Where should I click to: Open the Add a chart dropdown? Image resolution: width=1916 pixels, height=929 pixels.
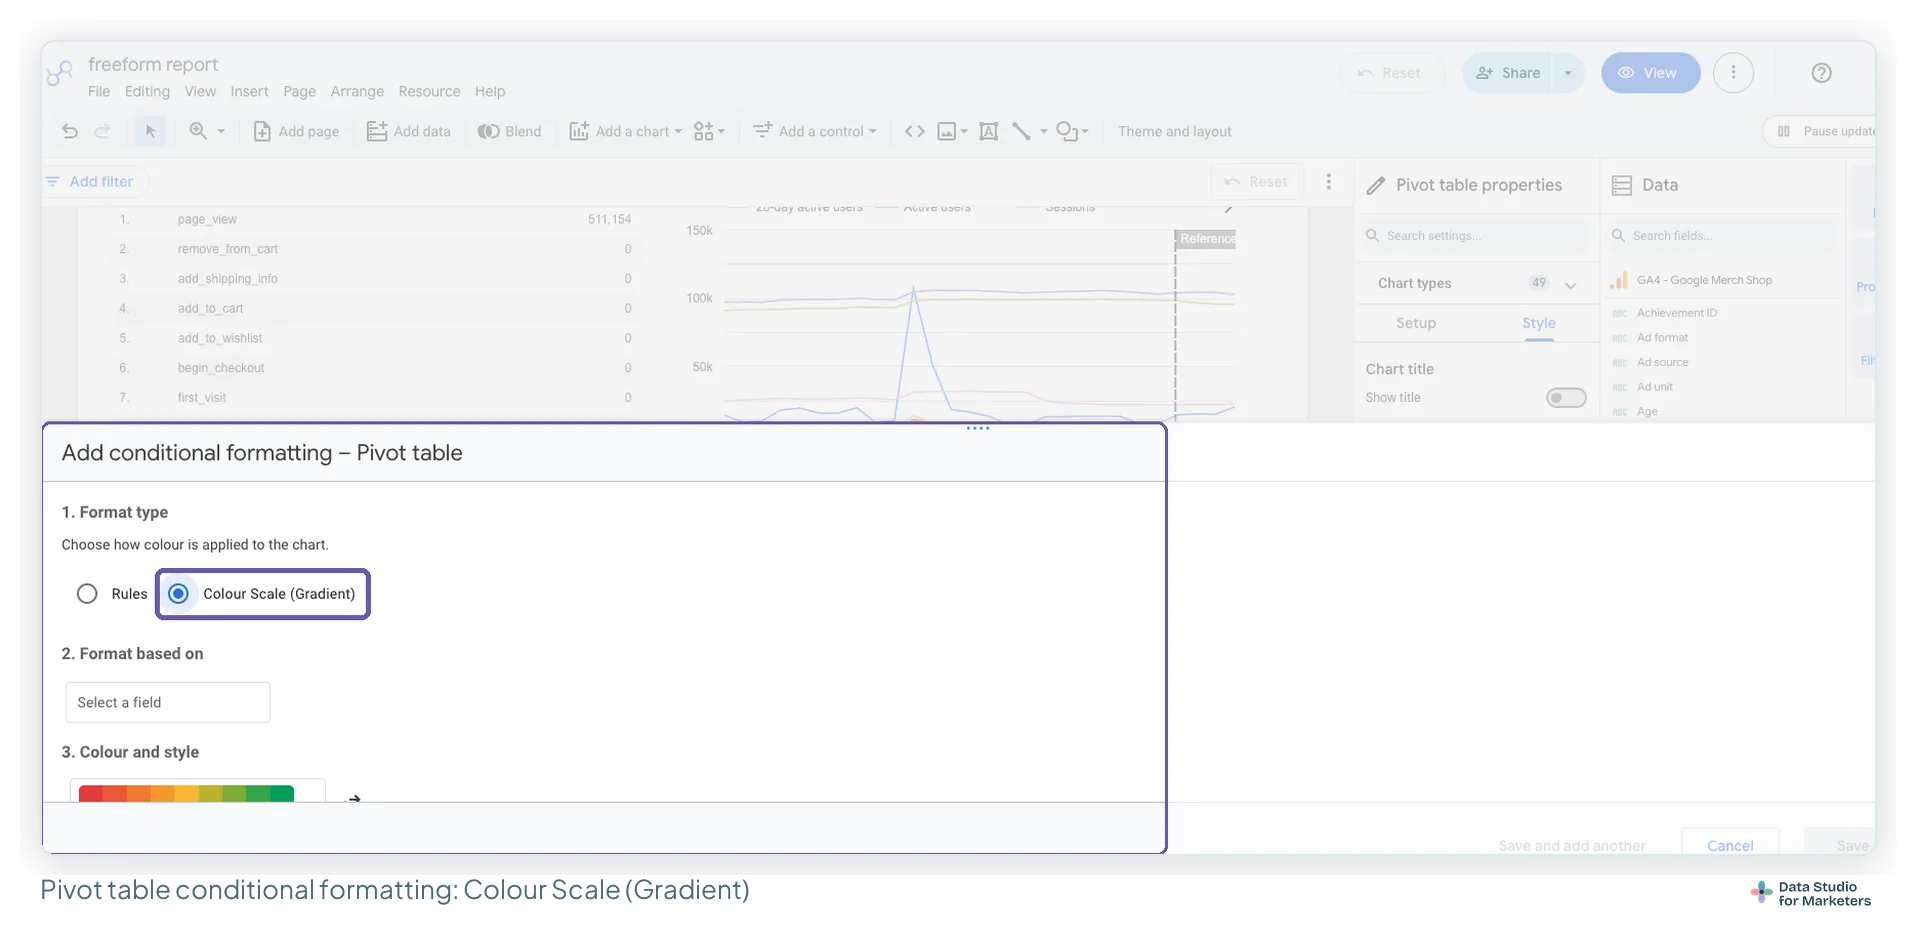(x=626, y=131)
